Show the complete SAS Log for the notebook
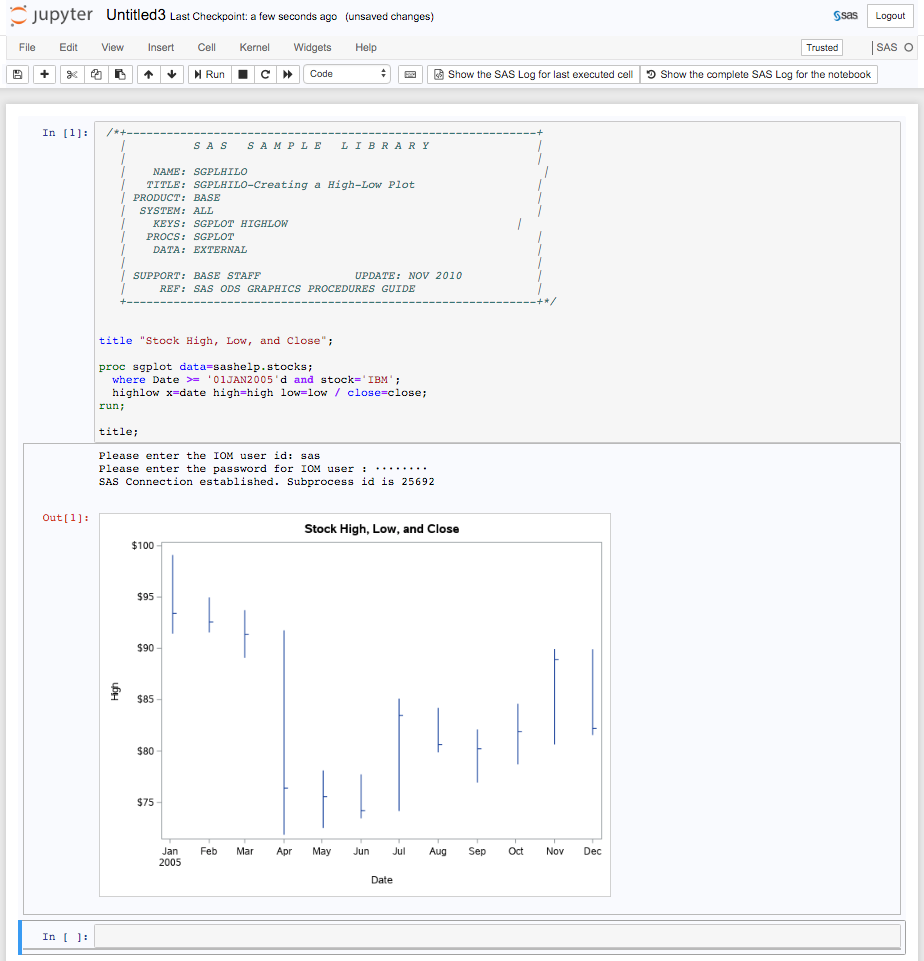Viewport: 924px width, 961px height. (758, 74)
